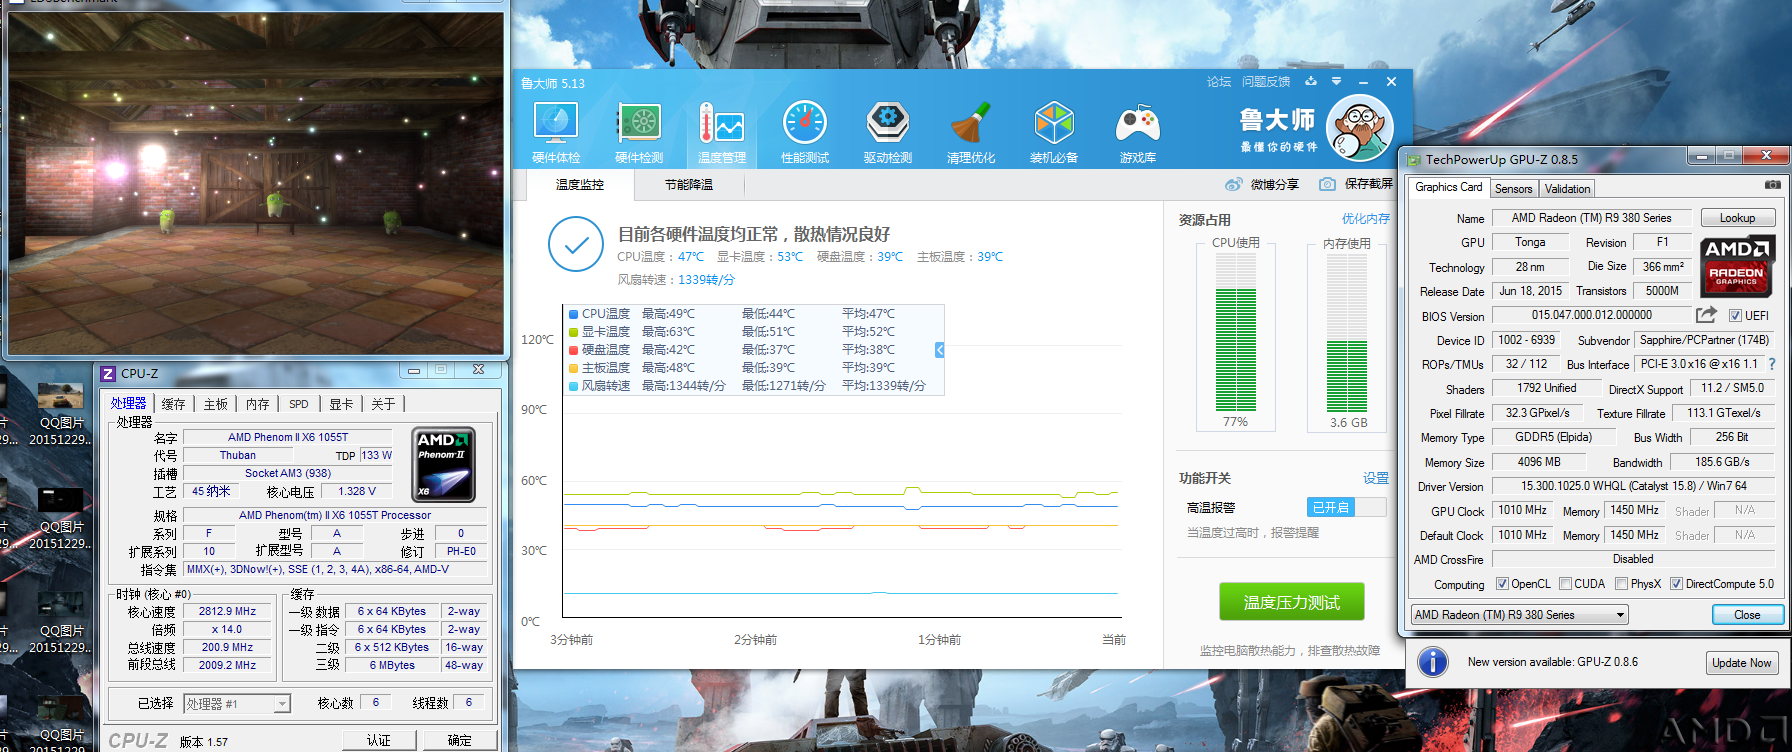Open GPU selection dropdown in GPU-Z
1792x752 pixels.
tap(1520, 615)
